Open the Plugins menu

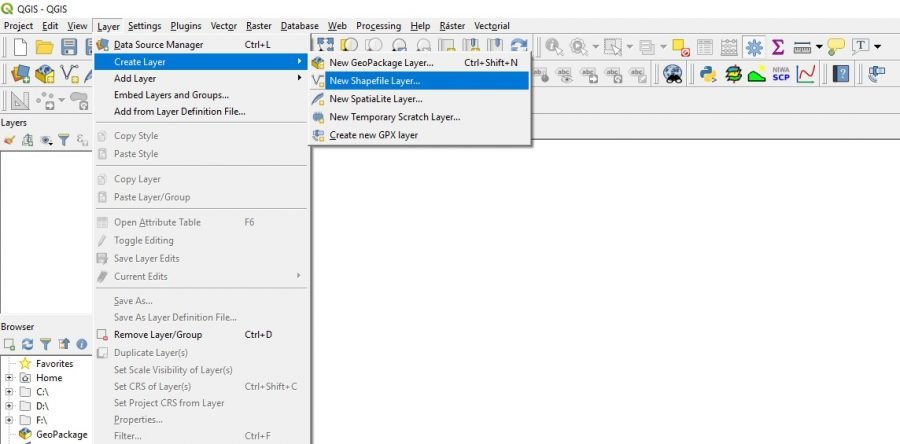tap(186, 26)
